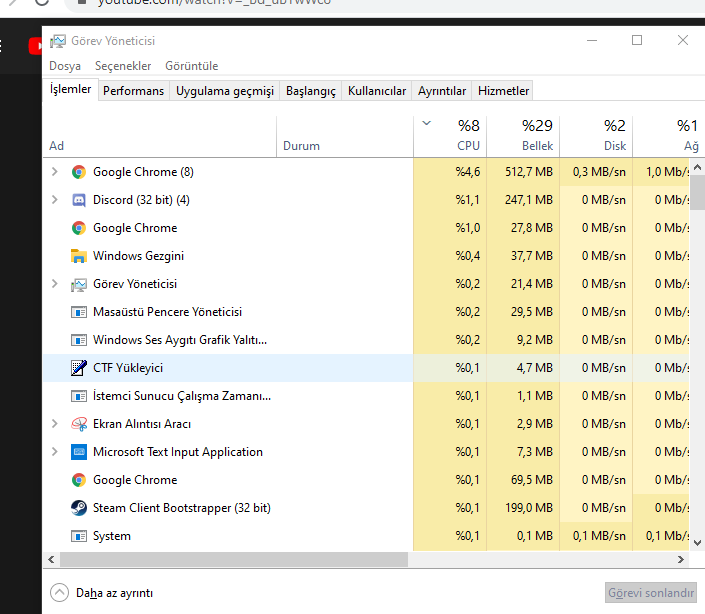Image resolution: width=705 pixels, height=614 pixels.
Task: Click the 0,1 MB/sn disk cell in System row
Action: 596,536
